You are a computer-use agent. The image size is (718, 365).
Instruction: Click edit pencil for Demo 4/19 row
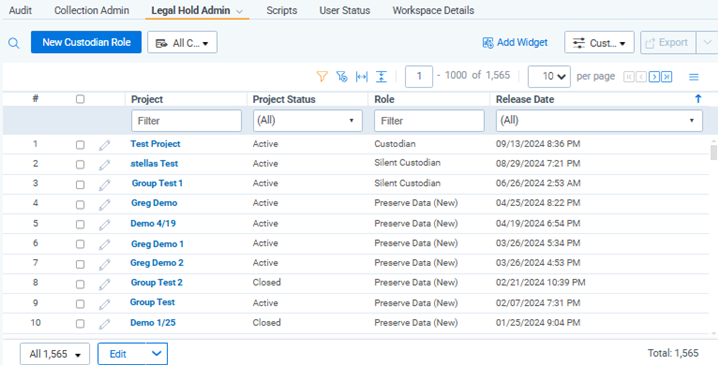click(x=105, y=224)
